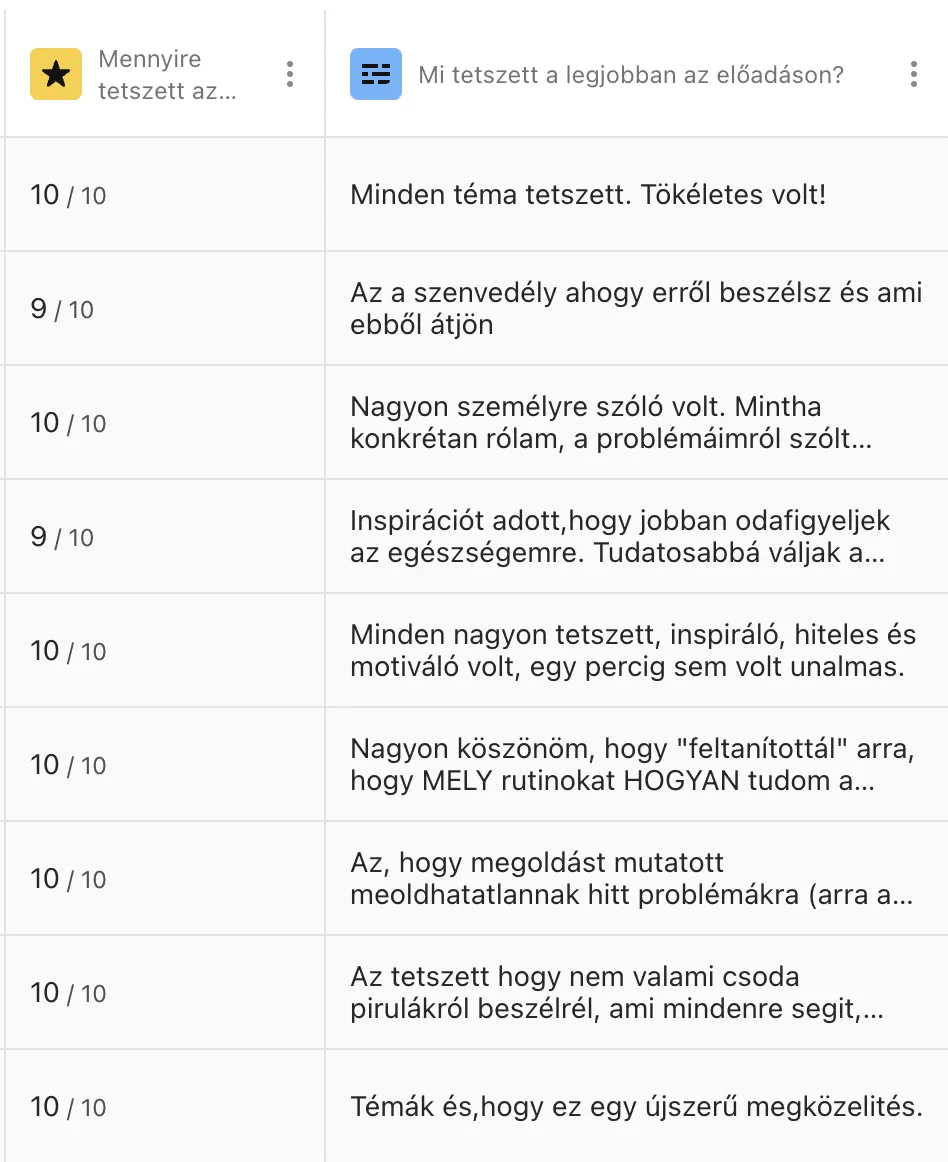Click the yellow star rating column icon
Screen dimensions: 948x1162
click(x=56, y=74)
